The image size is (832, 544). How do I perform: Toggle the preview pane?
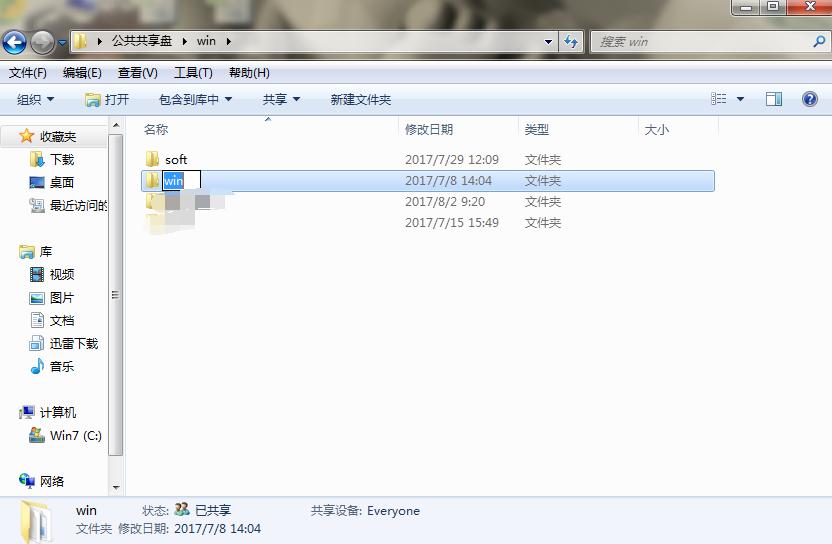(x=774, y=99)
